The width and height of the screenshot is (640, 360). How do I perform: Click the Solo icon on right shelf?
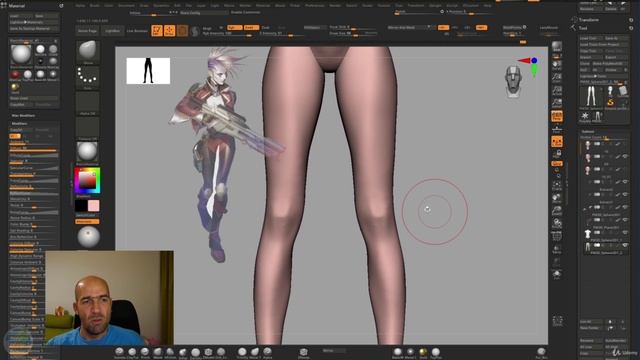tap(557, 274)
